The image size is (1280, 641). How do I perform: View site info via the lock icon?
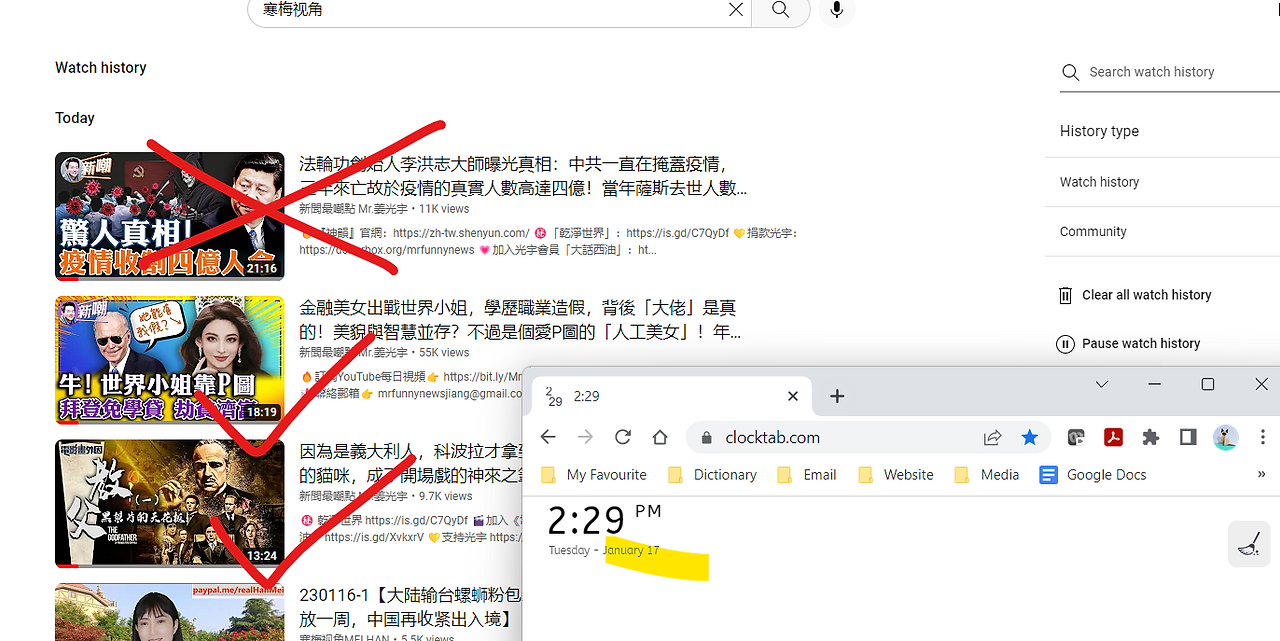click(x=707, y=437)
